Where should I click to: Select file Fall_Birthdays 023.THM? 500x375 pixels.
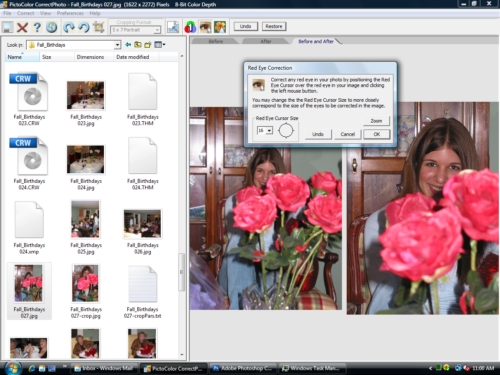point(142,99)
